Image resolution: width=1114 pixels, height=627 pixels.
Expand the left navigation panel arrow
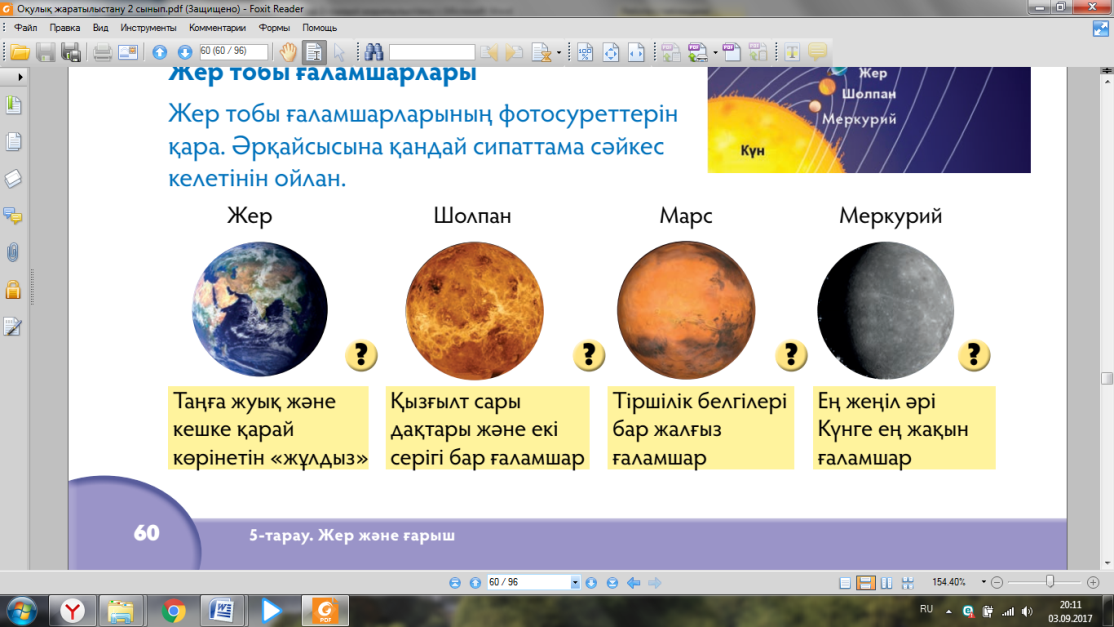point(20,76)
